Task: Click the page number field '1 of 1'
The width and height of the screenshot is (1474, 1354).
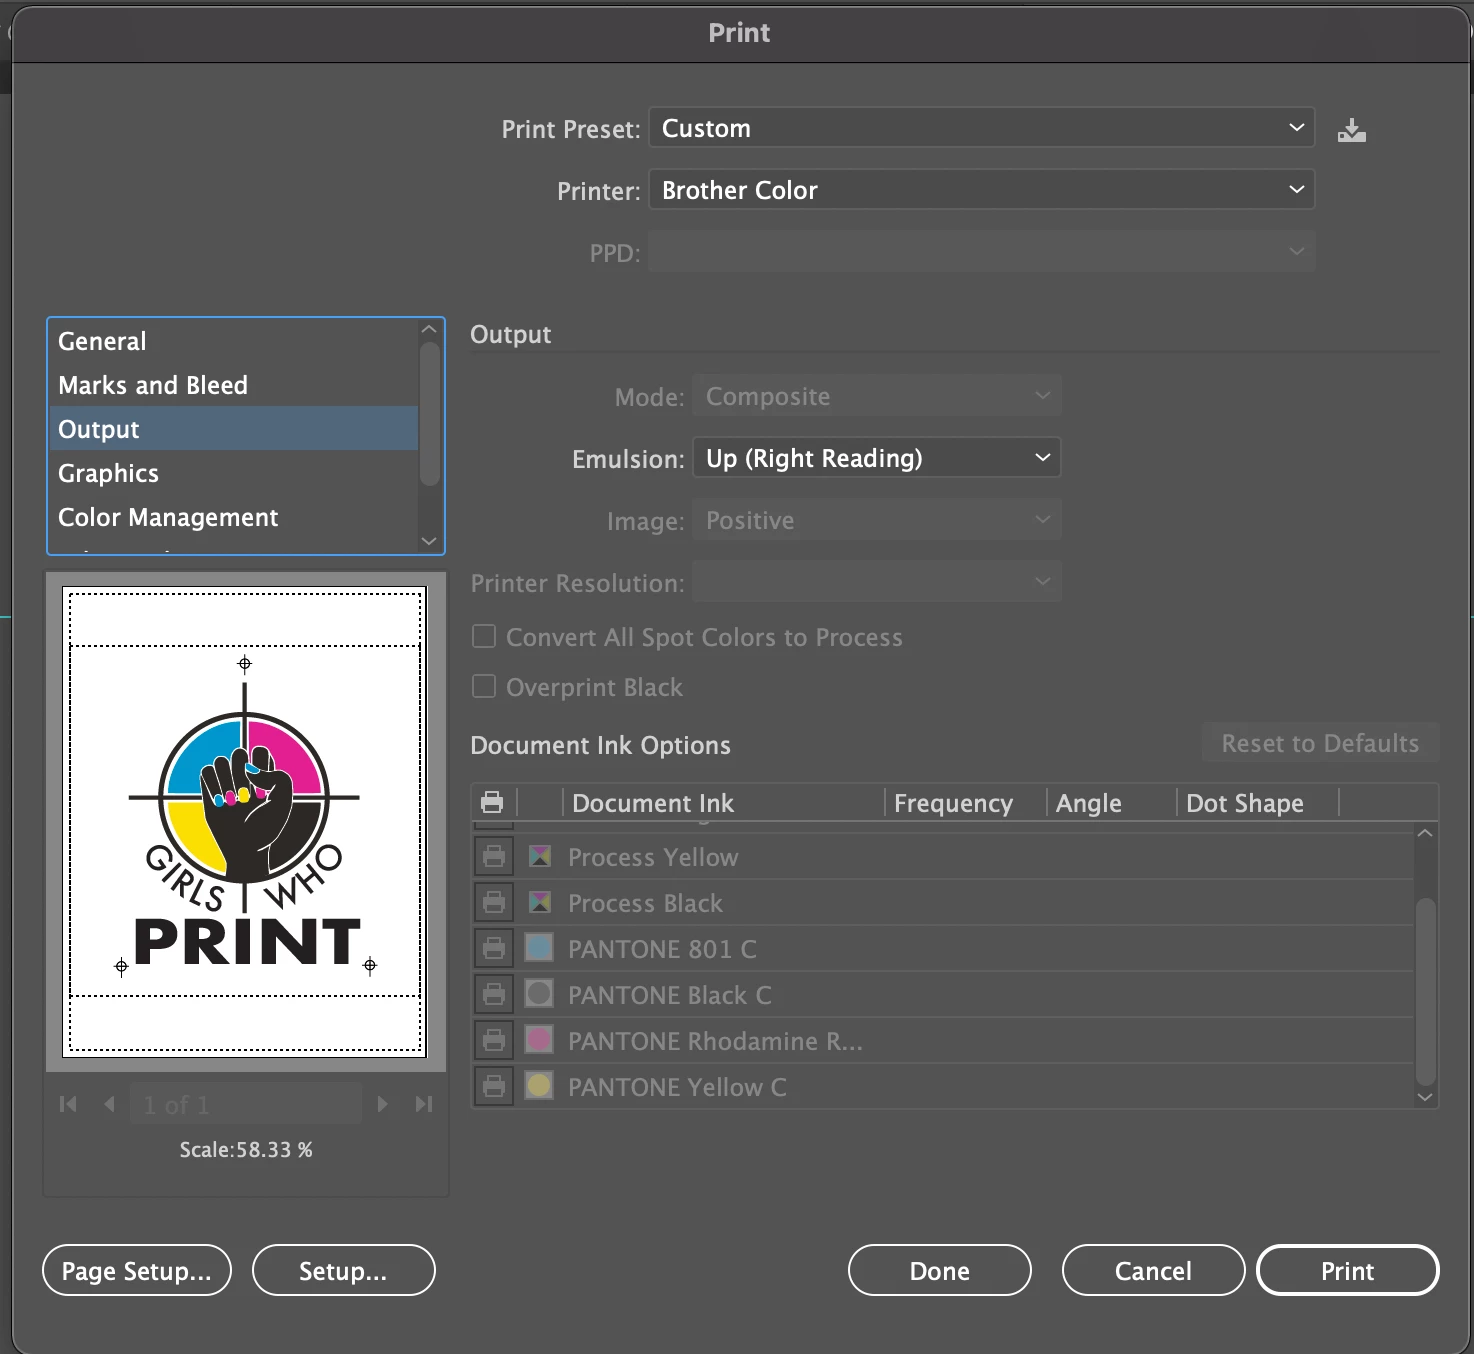Action: [246, 1104]
